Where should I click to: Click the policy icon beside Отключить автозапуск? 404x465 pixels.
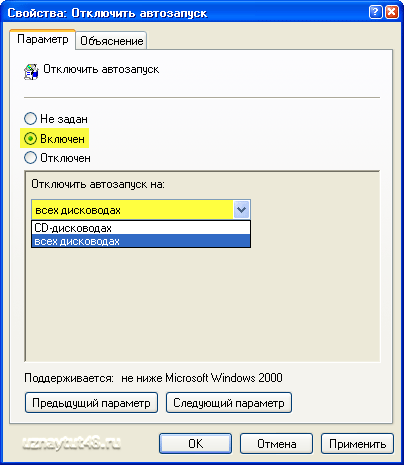(x=31, y=71)
